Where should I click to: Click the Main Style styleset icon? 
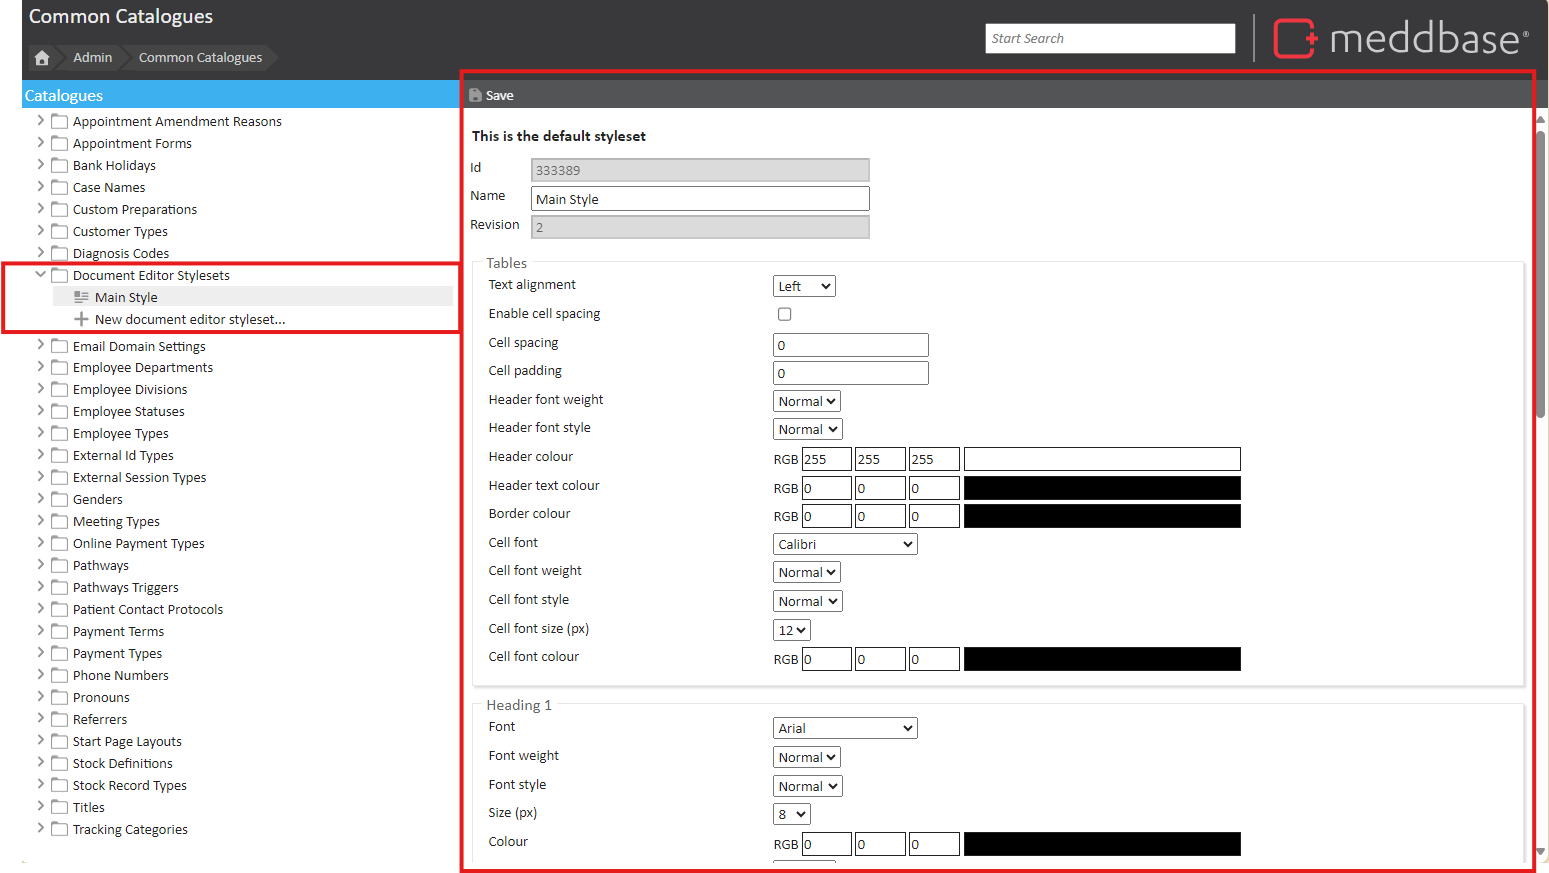click(82, 298)
